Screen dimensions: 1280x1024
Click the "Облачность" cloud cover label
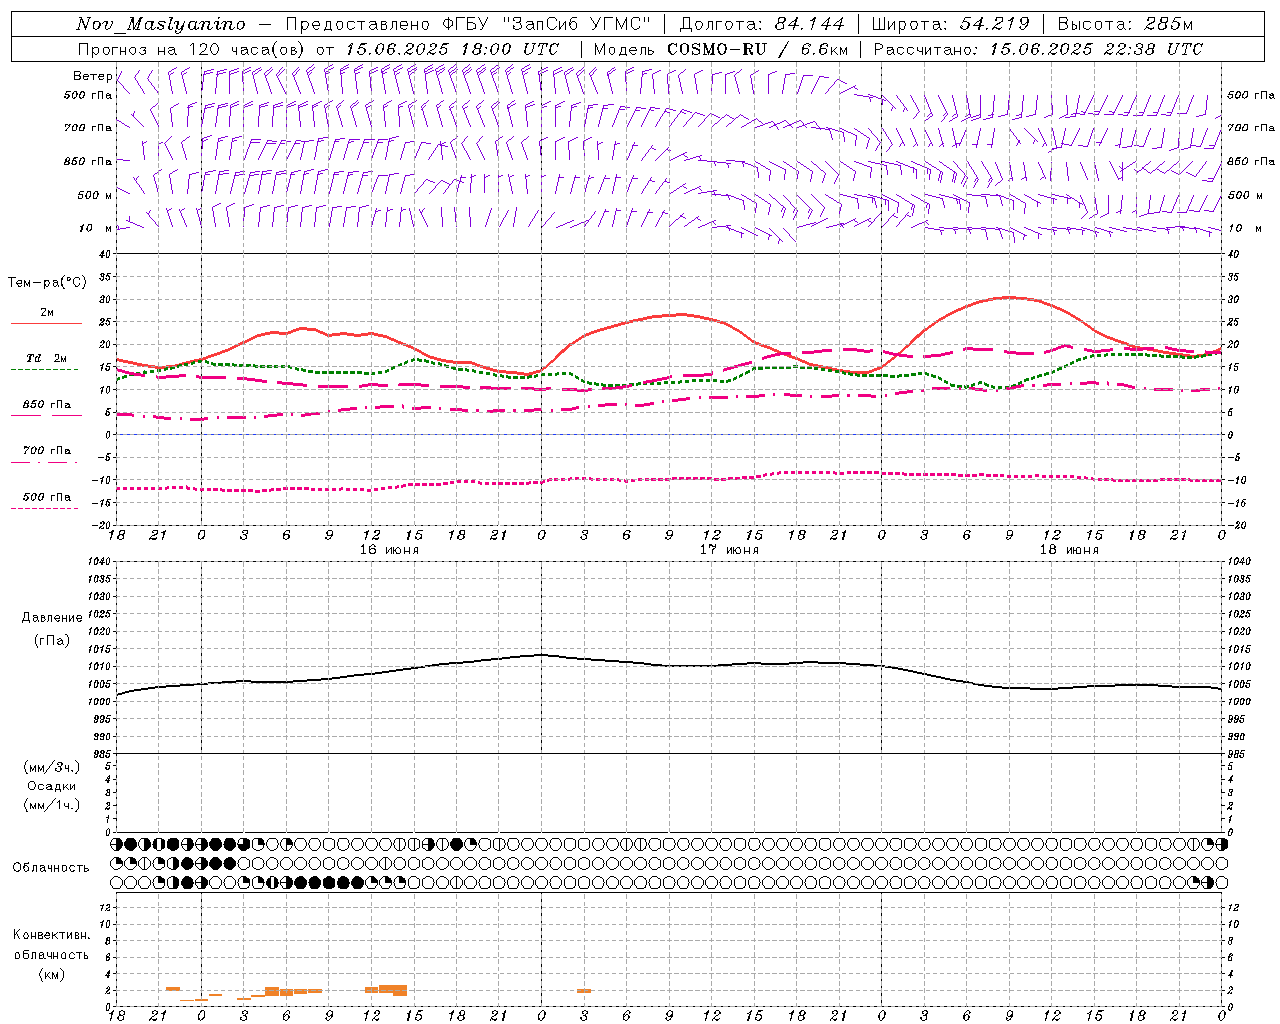[51, 868]
